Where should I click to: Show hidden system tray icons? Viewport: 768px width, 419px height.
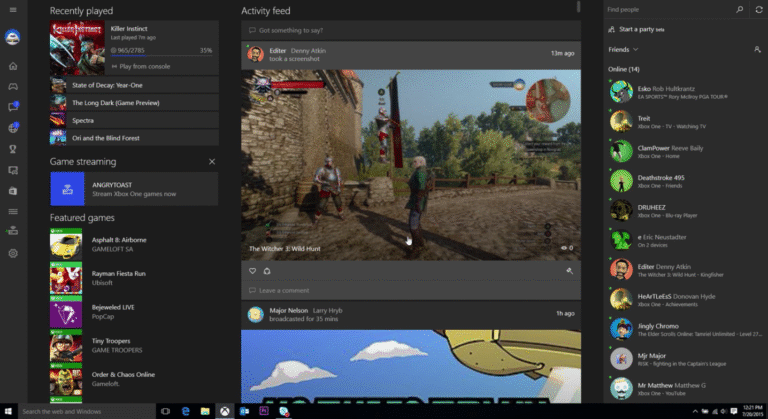coord(695,412)
